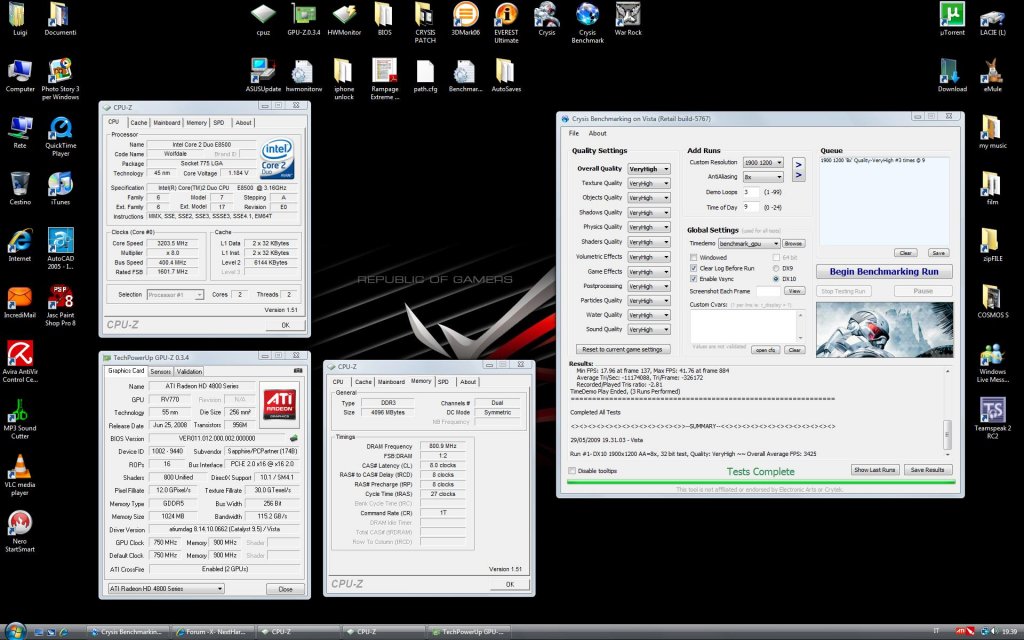Launch the 3DMark06 desktop shortcut

pyautogui.click(x=466, y=19)
